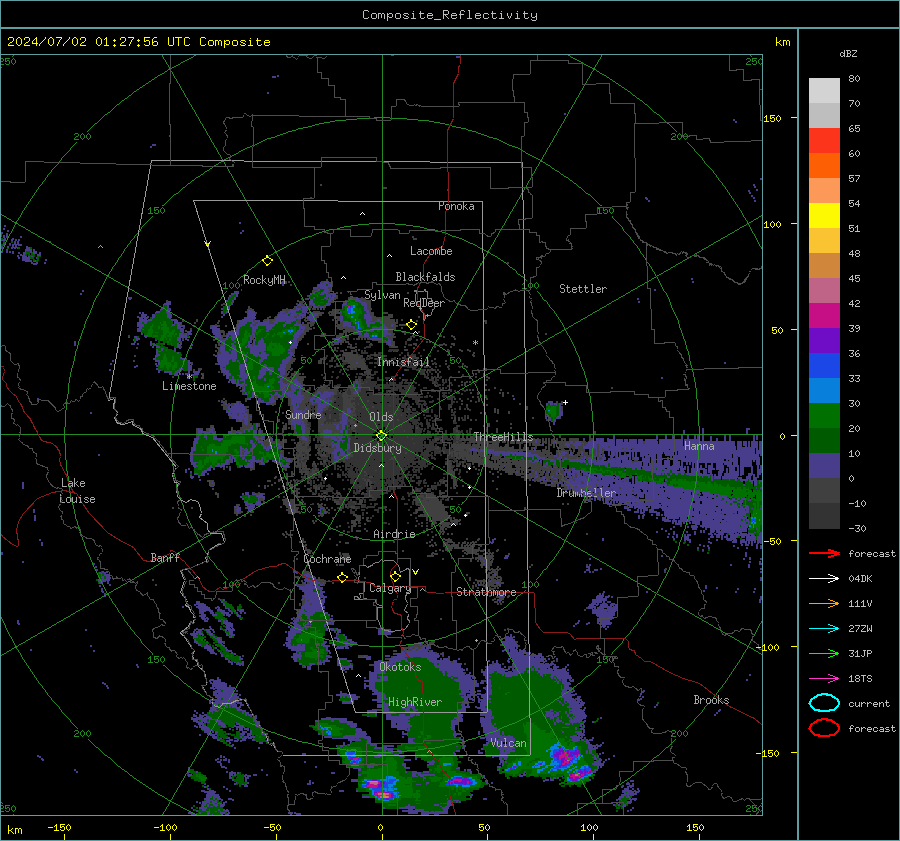Click the 04DK text in the legend
This screenshot has height=841, width=900.
[860, 579]
